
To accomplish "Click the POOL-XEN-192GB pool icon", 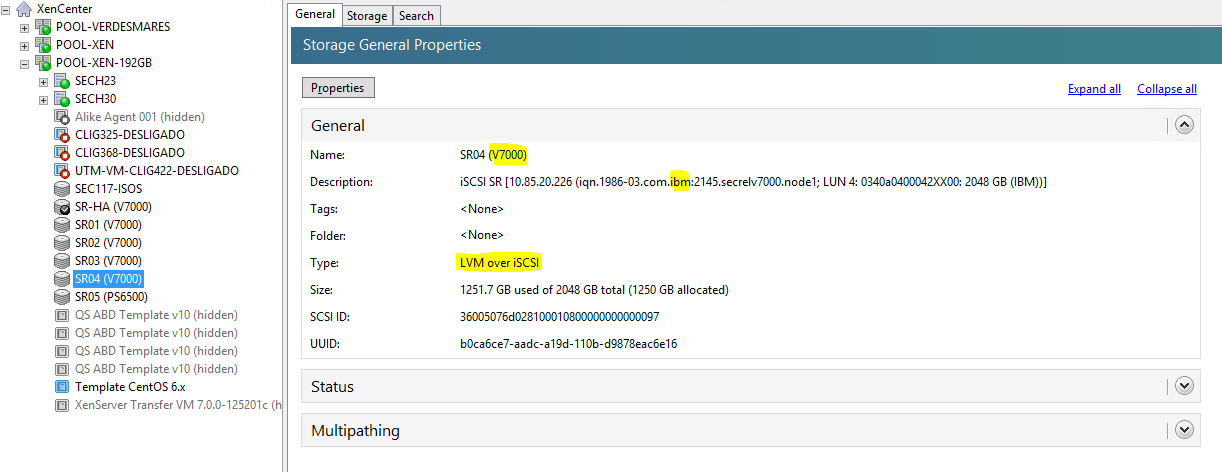I will pos(43,63).
